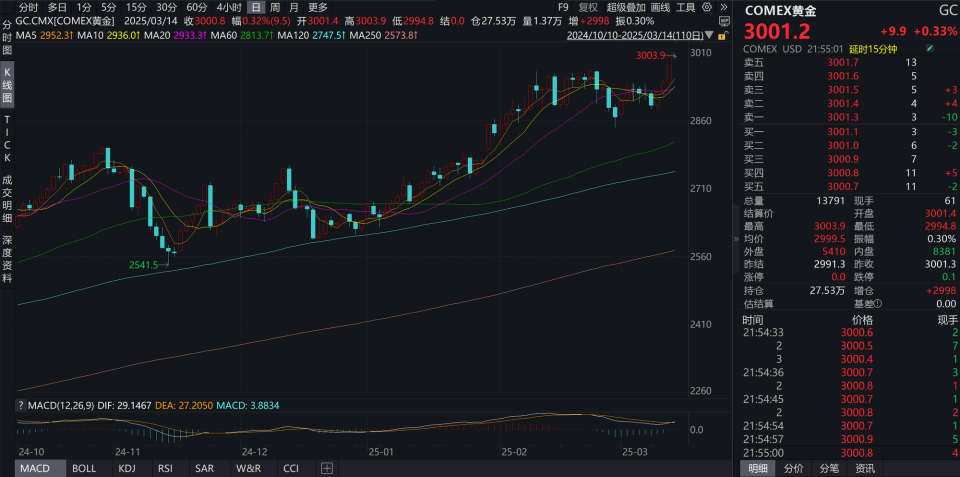Switch to the 周 weekly period
Image resolution: width=960 pixels, height=477 pixels.
[x=275, y=7]
